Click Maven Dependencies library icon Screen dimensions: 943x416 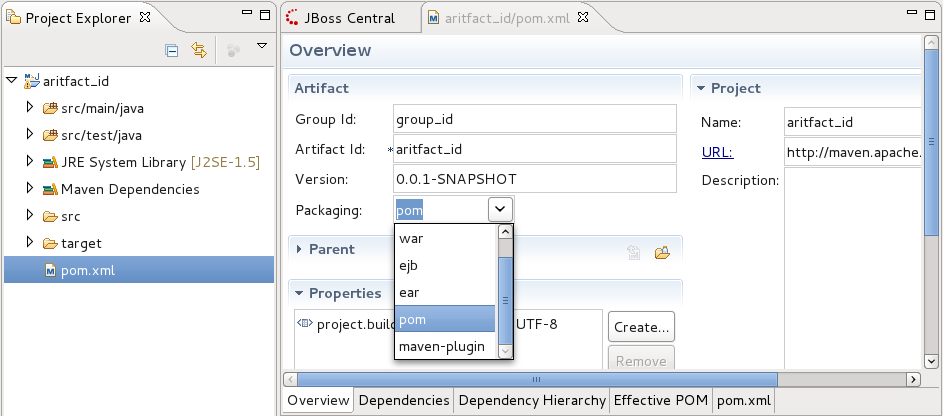(x=50, y=189)
